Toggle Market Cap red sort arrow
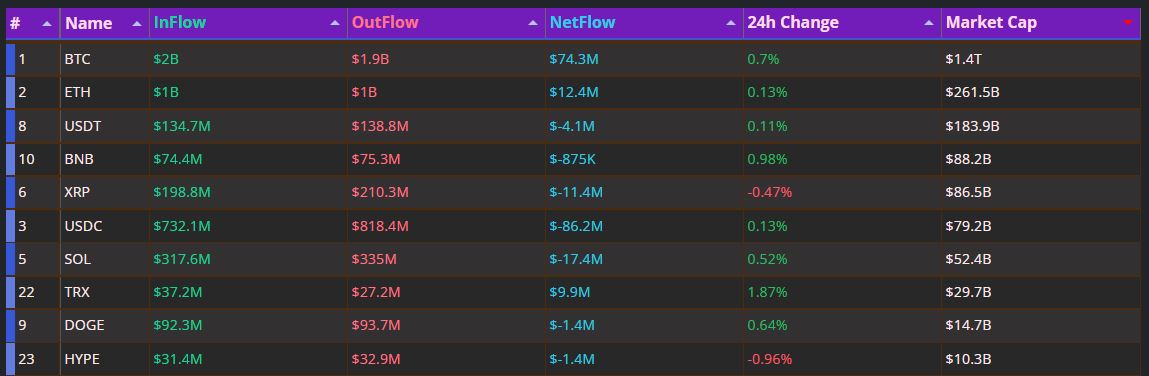 point(1128,23)
